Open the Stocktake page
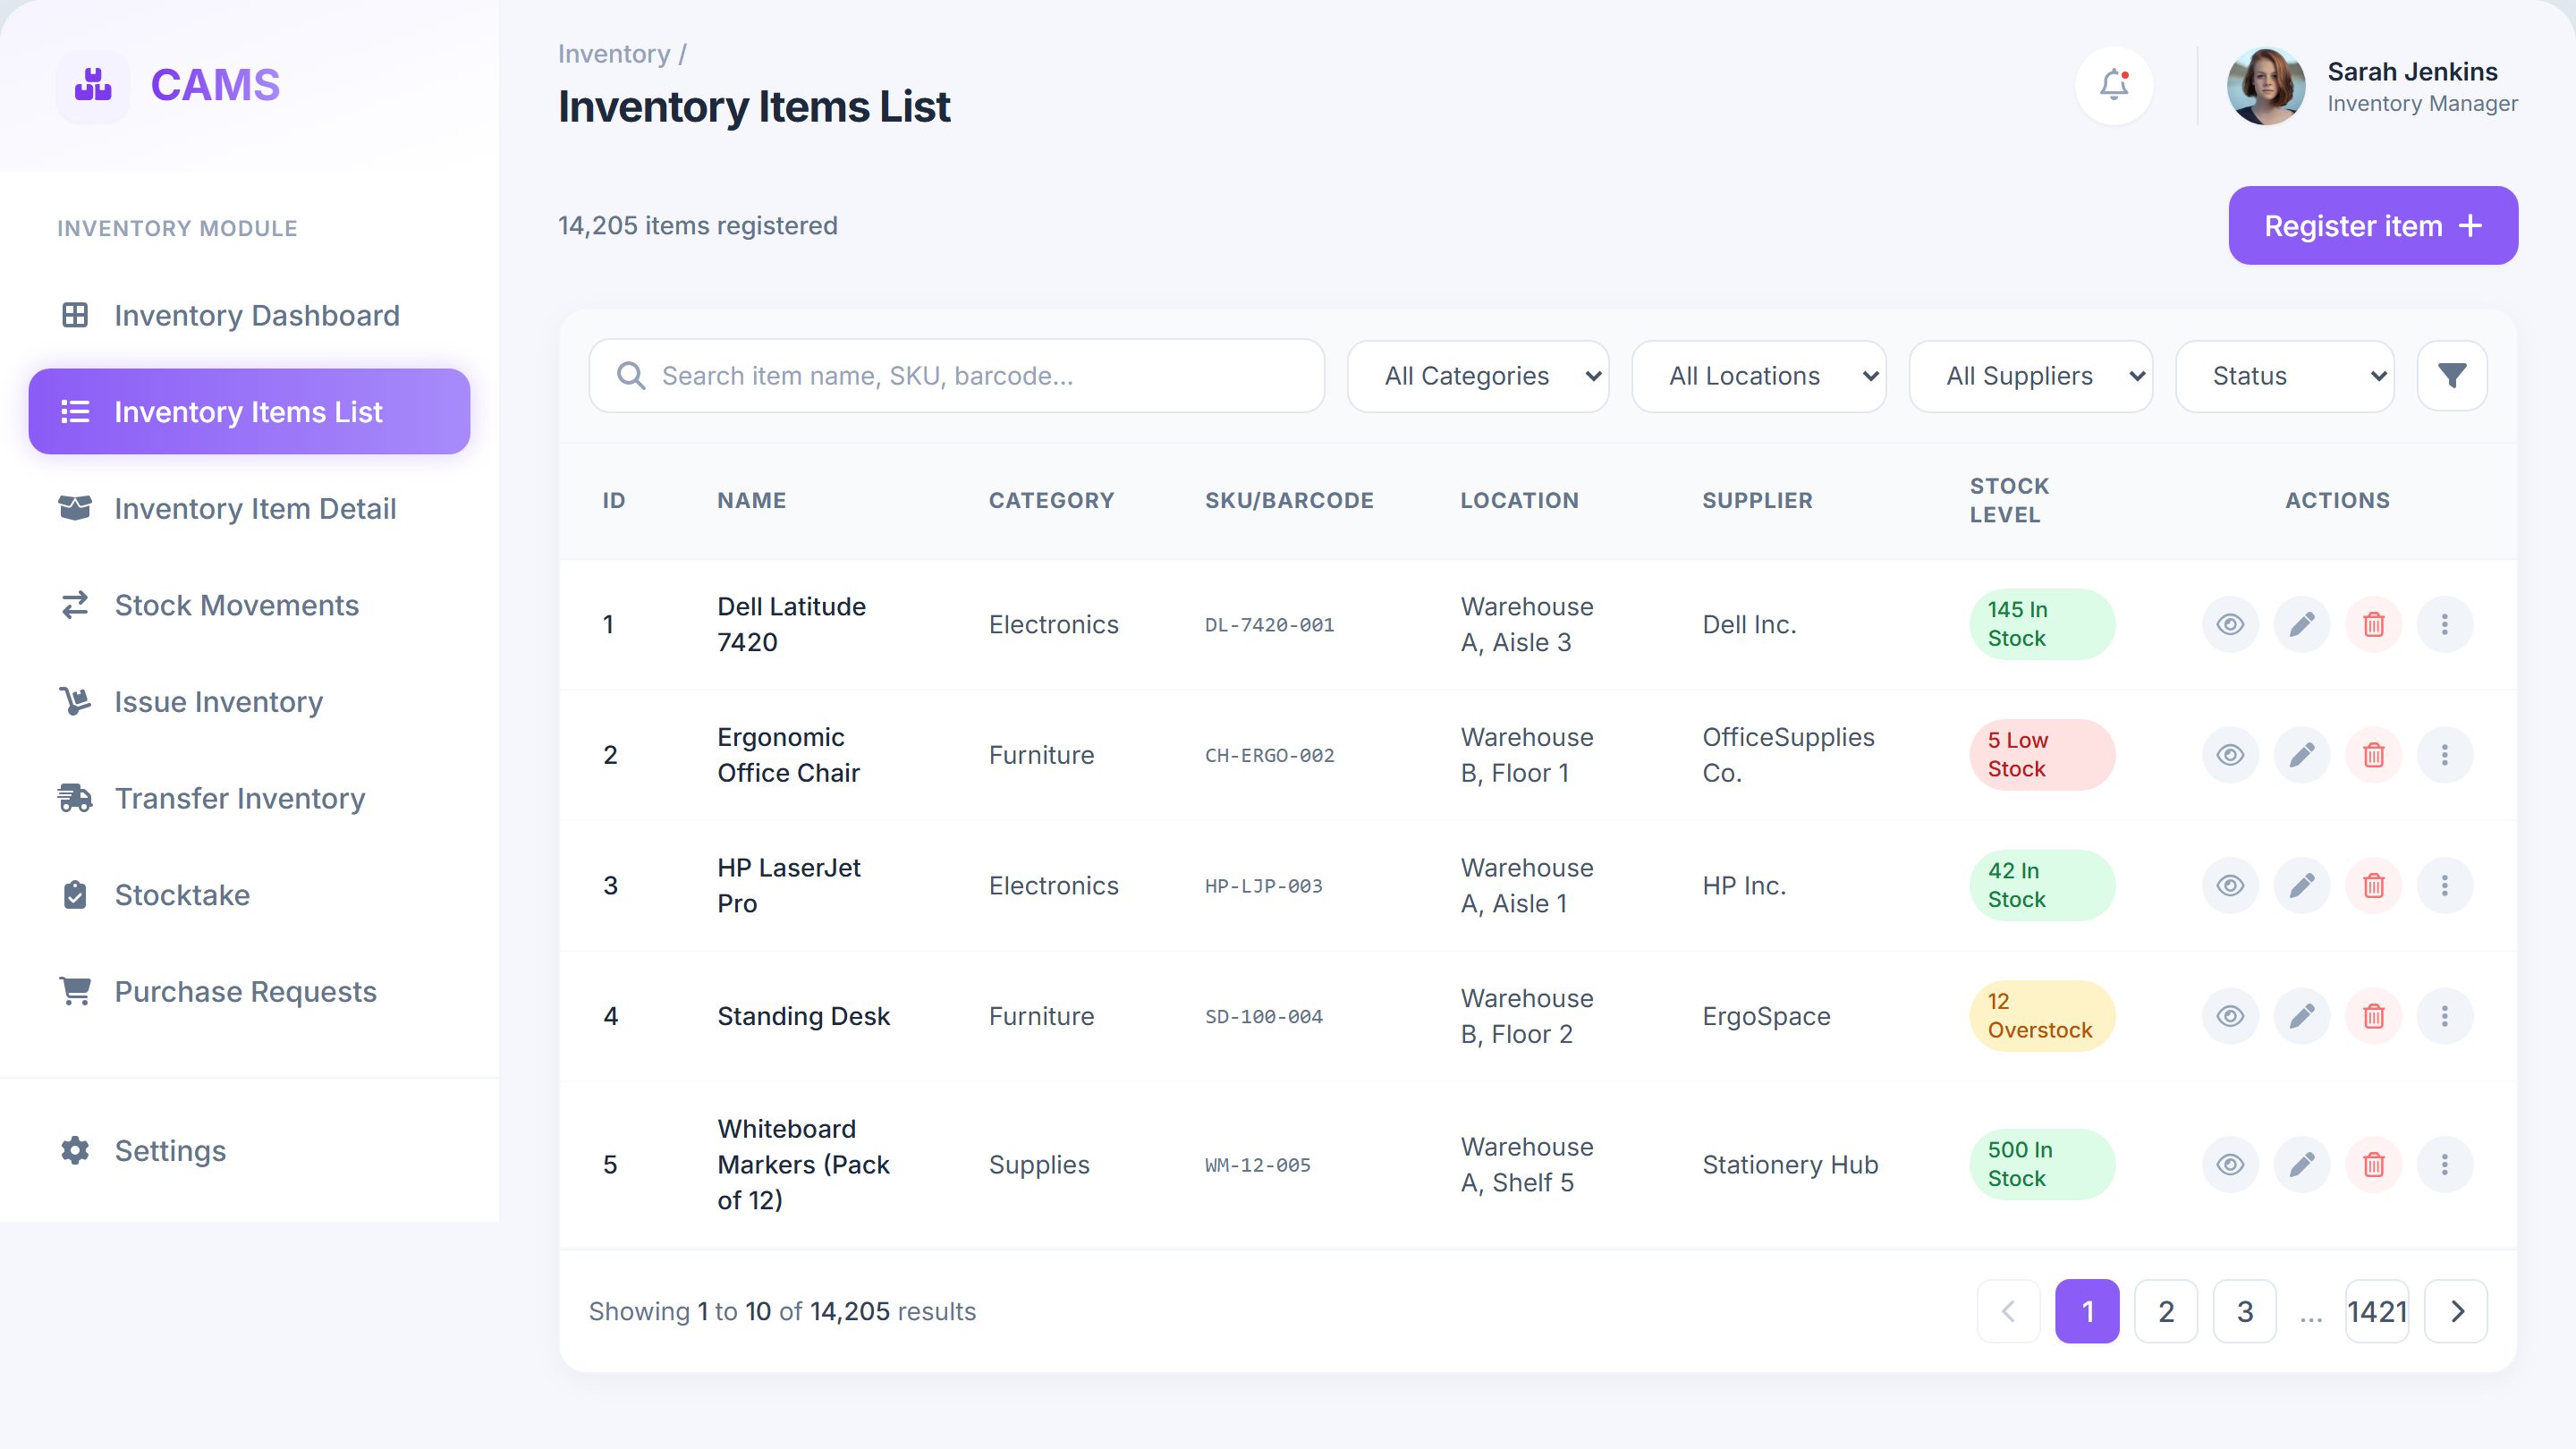The image size is (2576, 1449). pos(249,895)
